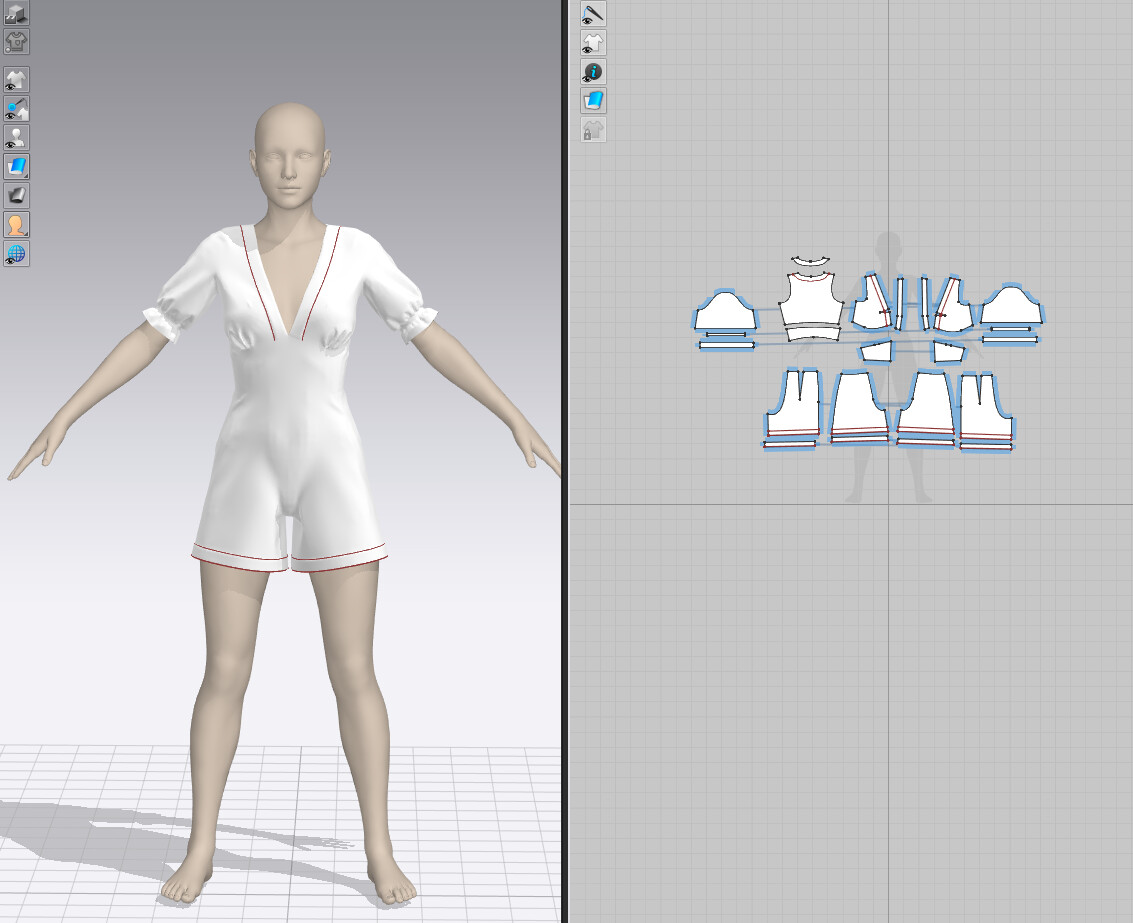Select the right under-bust panel piece
Screen dimensions: 1133x923
coord(949,352)
